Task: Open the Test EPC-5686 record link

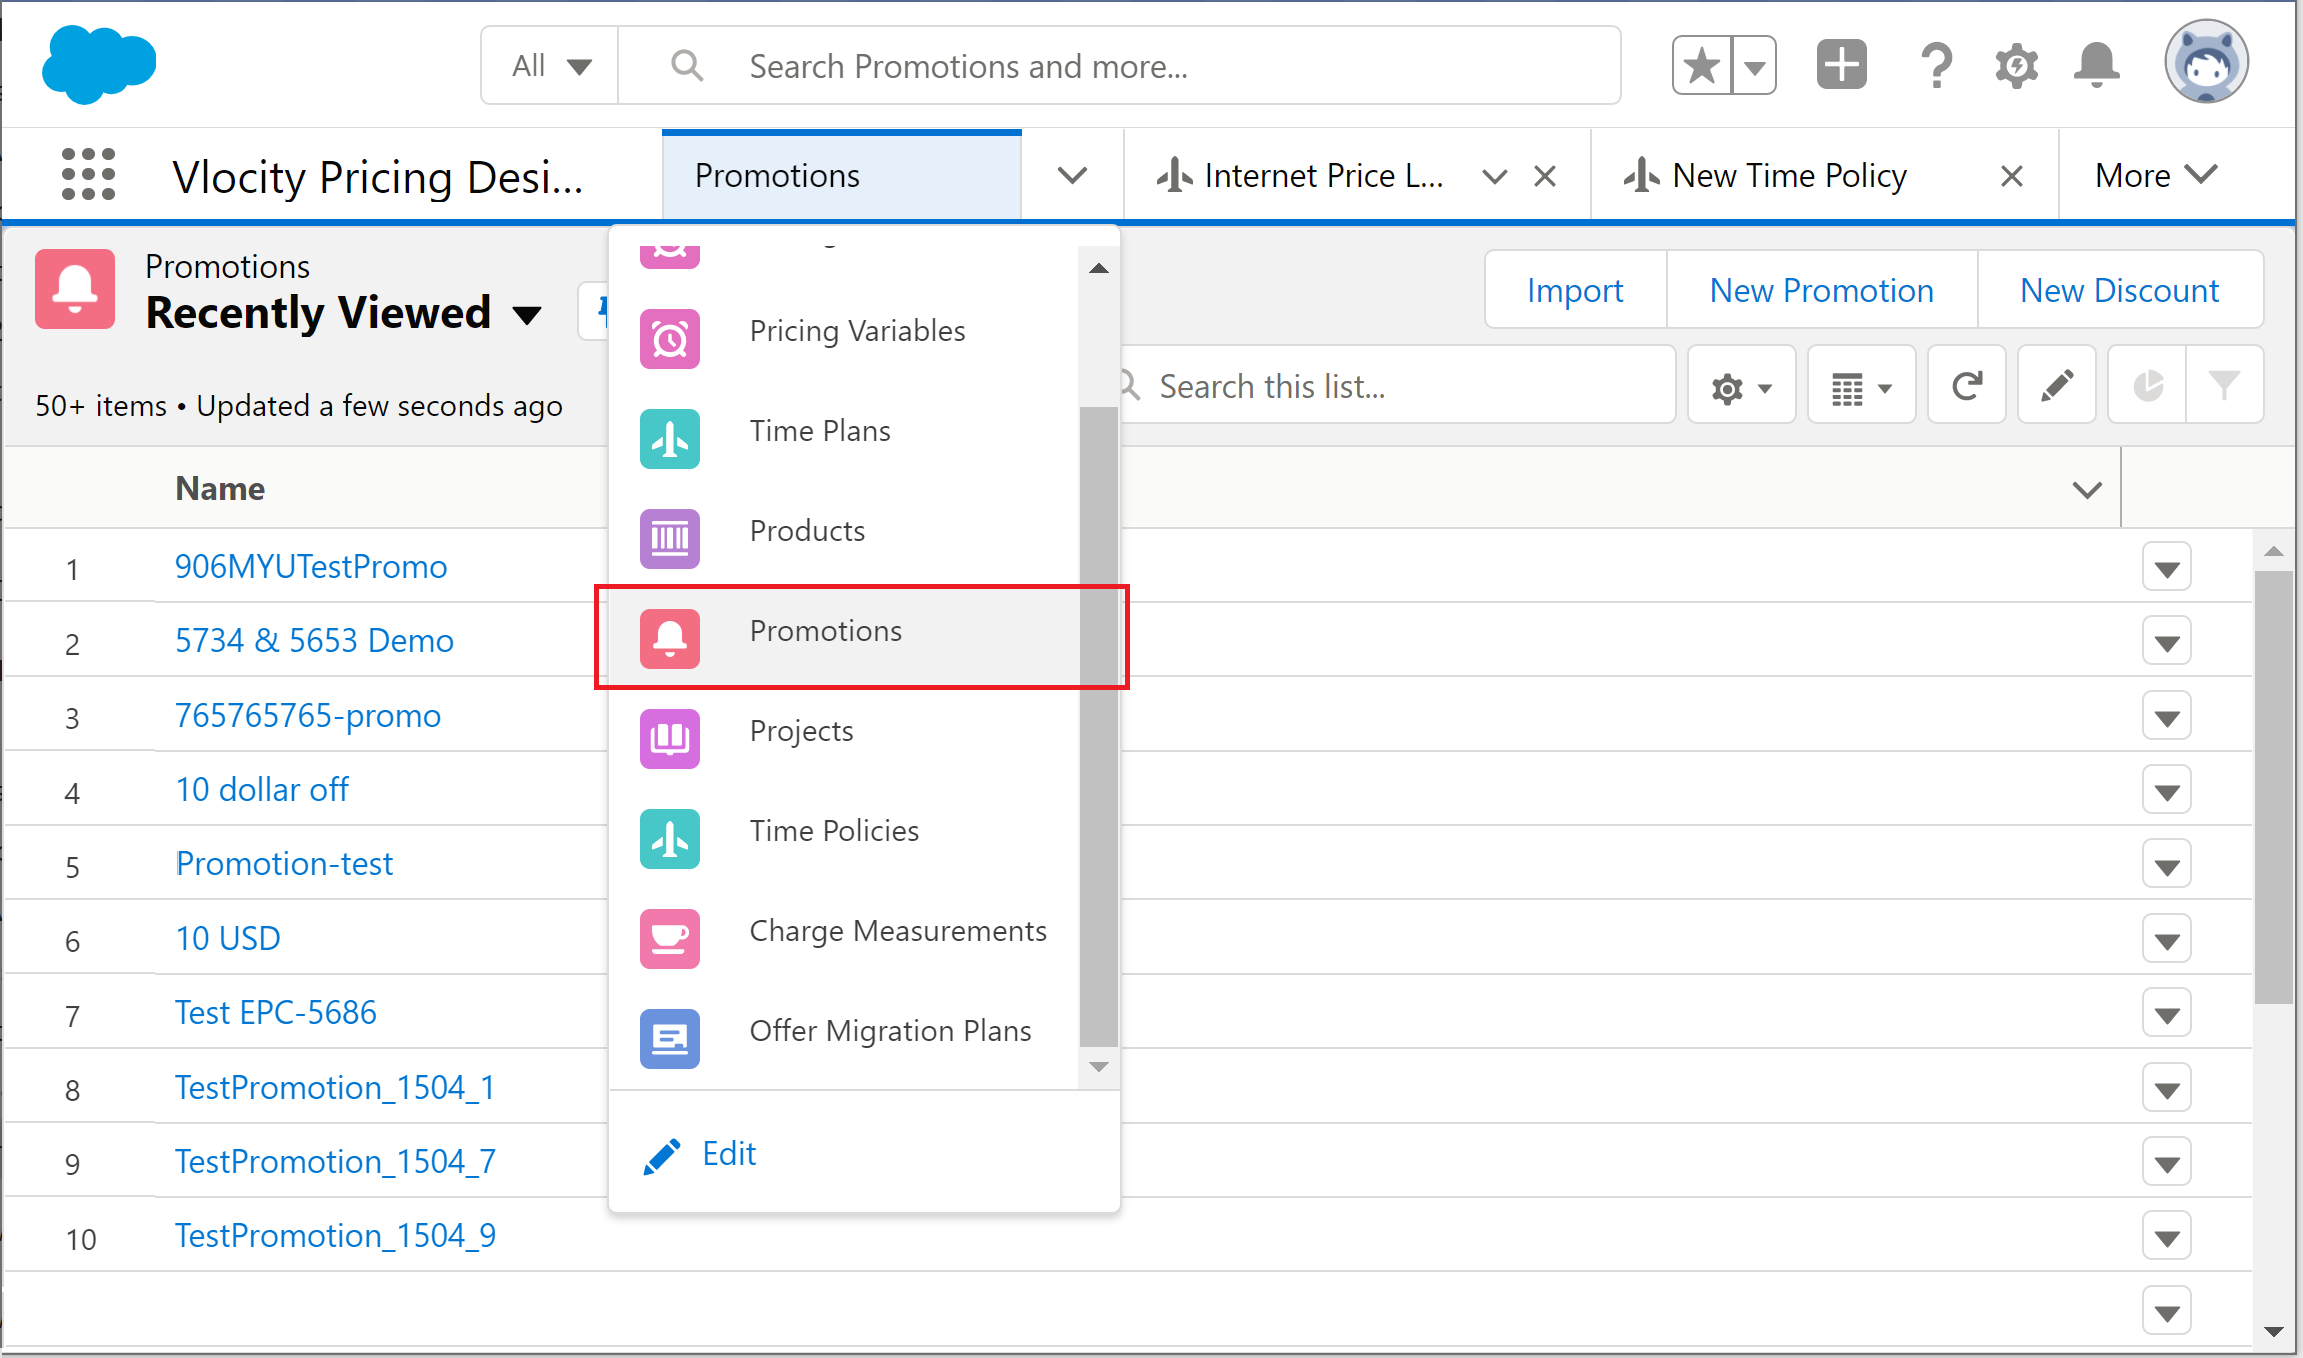Action: click(276, 1012)
